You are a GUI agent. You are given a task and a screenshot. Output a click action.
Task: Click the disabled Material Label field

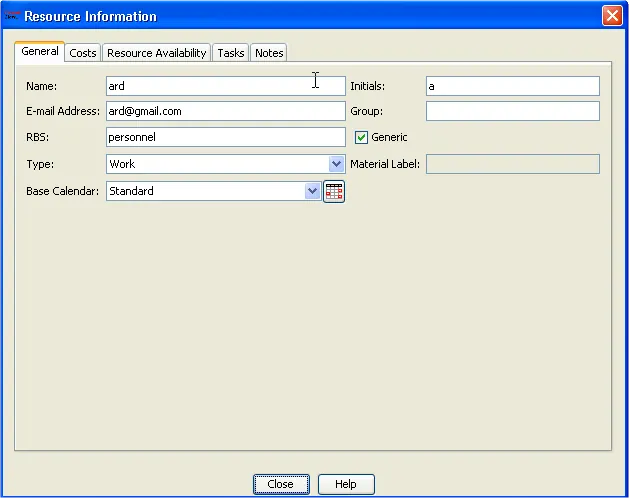tap(513, 164)
